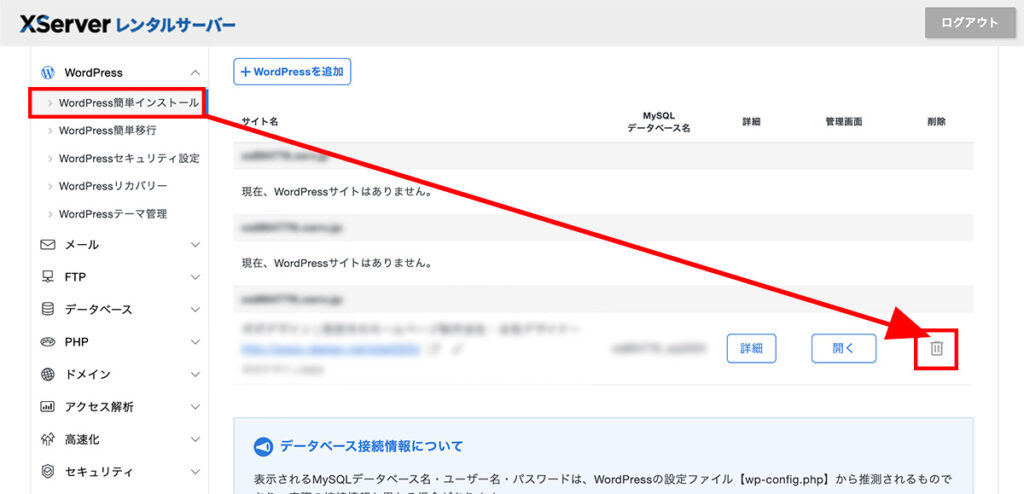Expand the メール section chevron
Screen dimensions: 1024x494
pyautogui.click(x=195, y=244)
